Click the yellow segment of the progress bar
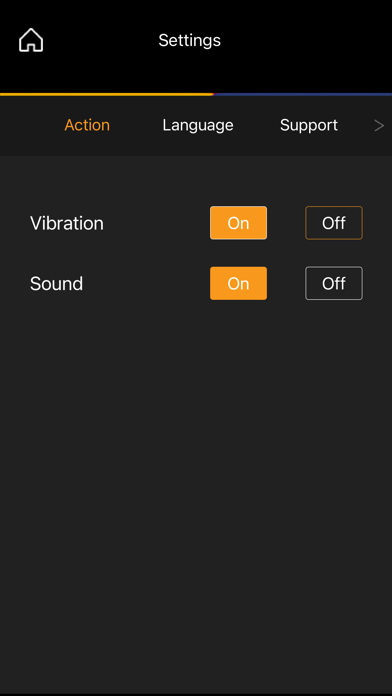Image resolution: width=392 pixels, height=696 pixels. (107, 94)
